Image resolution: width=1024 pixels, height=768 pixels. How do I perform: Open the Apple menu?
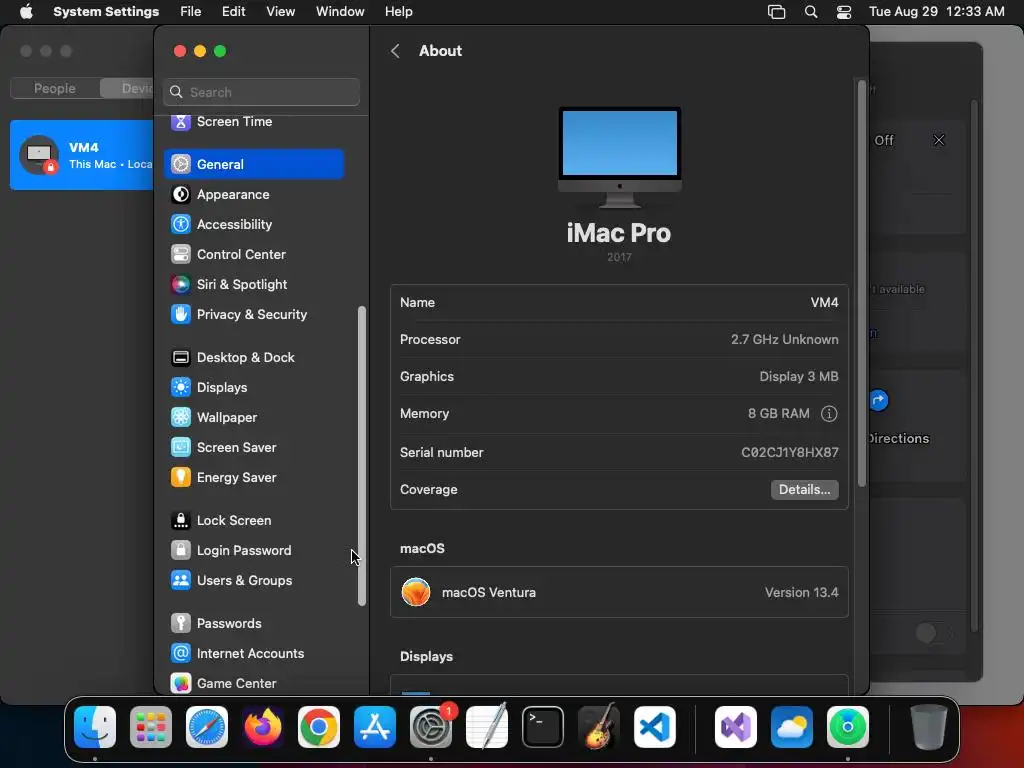pos(26,12)
